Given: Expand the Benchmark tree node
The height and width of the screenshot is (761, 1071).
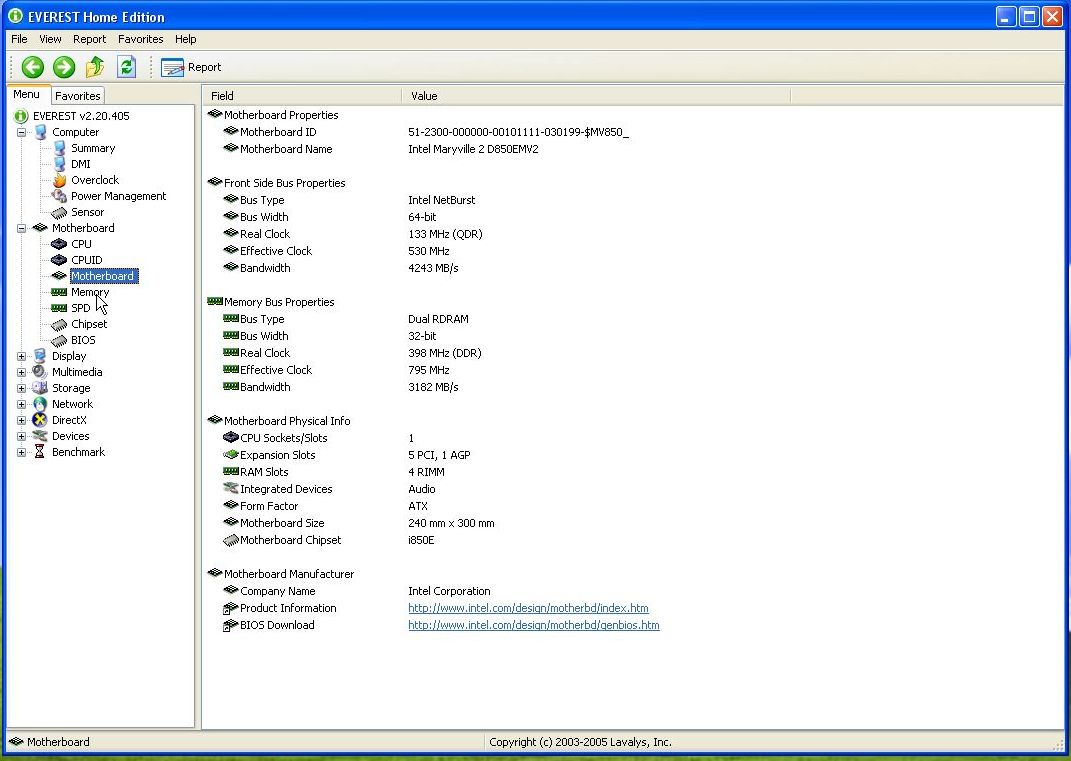Looking at the screenshot, I should 22,452.
